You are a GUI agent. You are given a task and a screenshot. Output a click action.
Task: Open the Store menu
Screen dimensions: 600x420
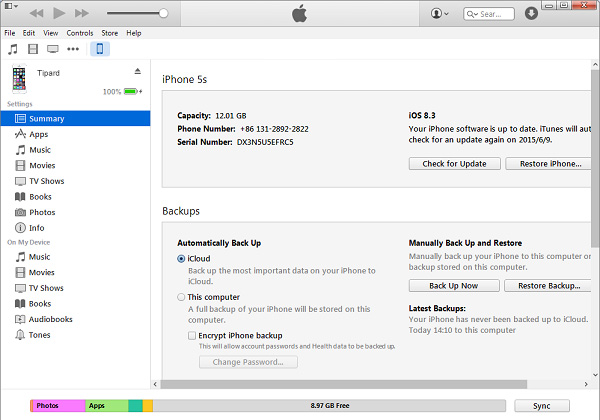(109, 33)
